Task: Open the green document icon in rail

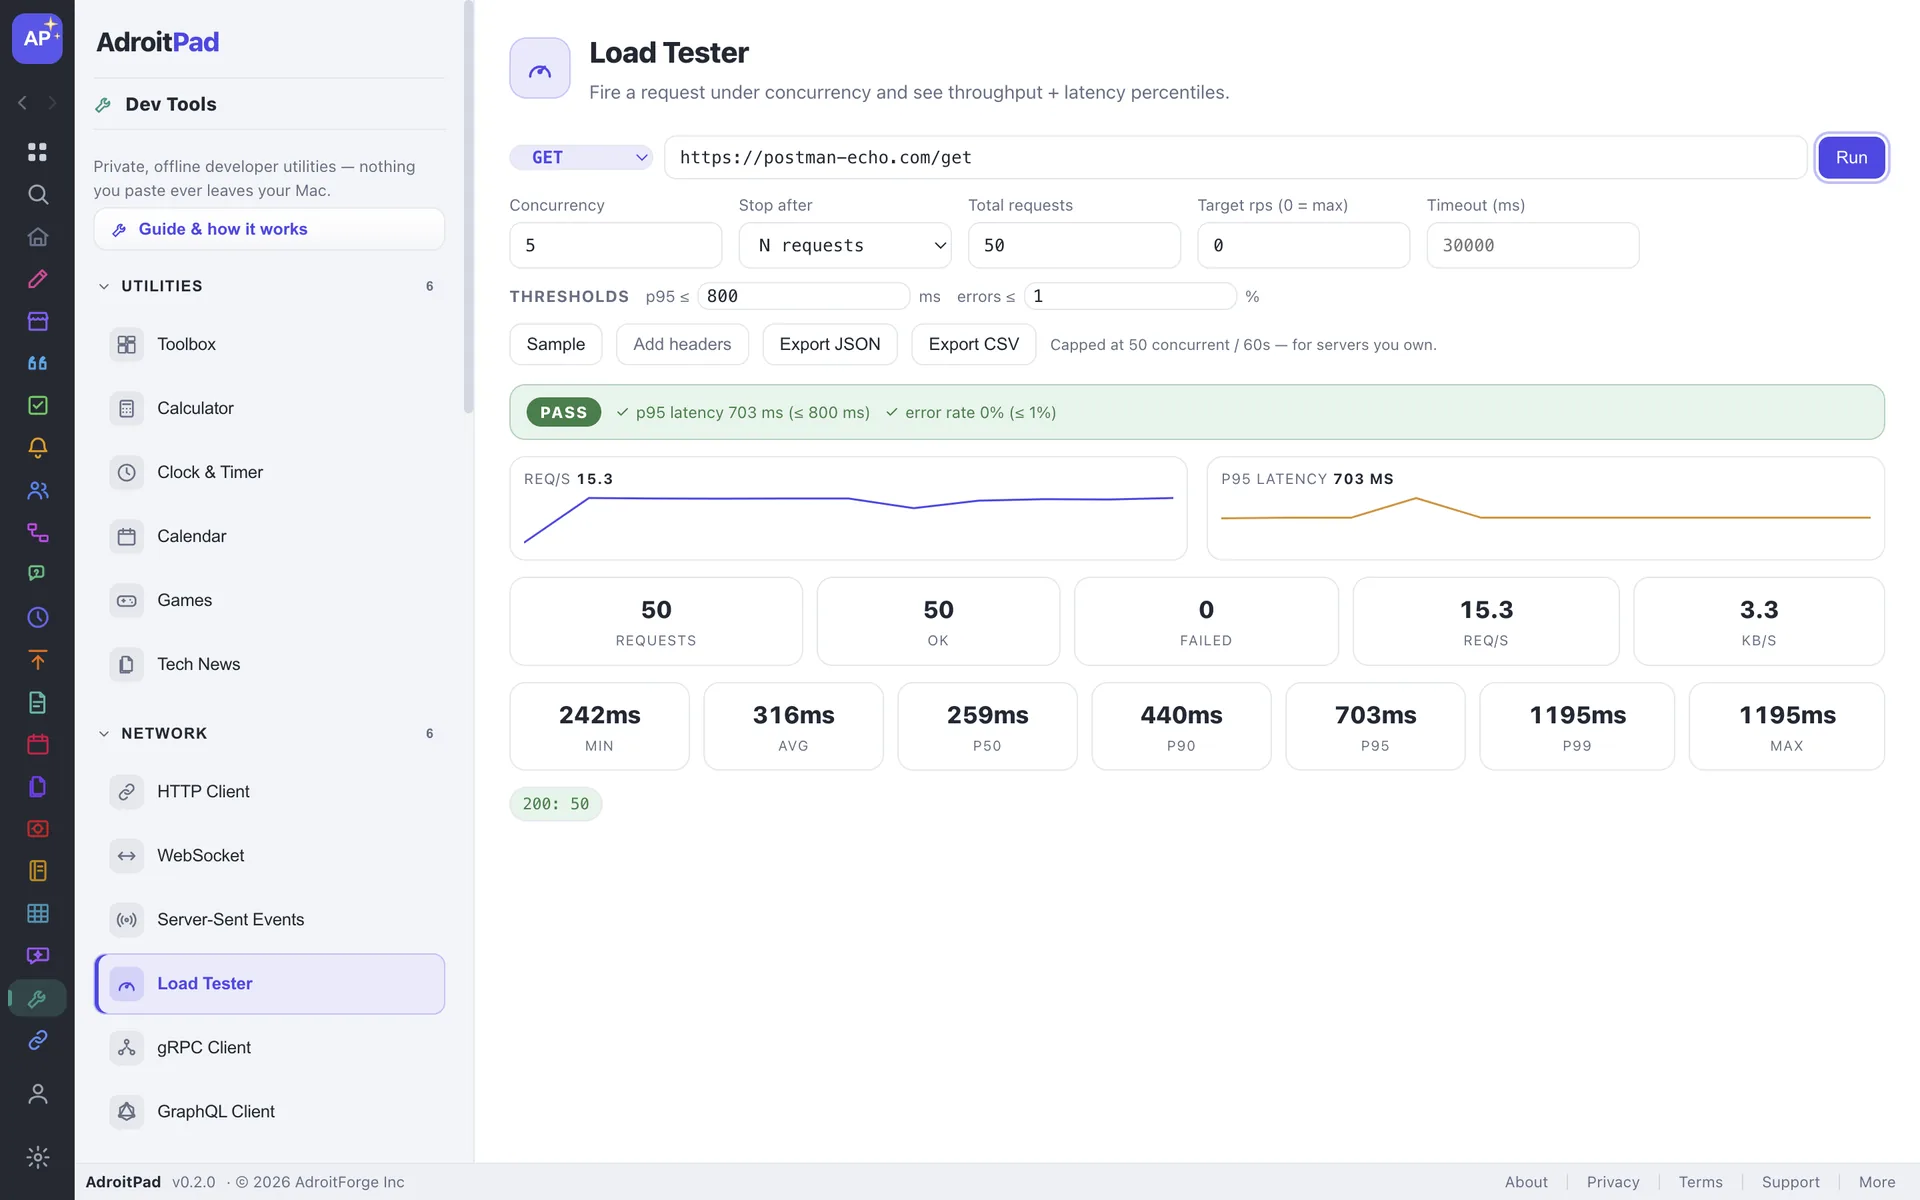Action: 37,702
